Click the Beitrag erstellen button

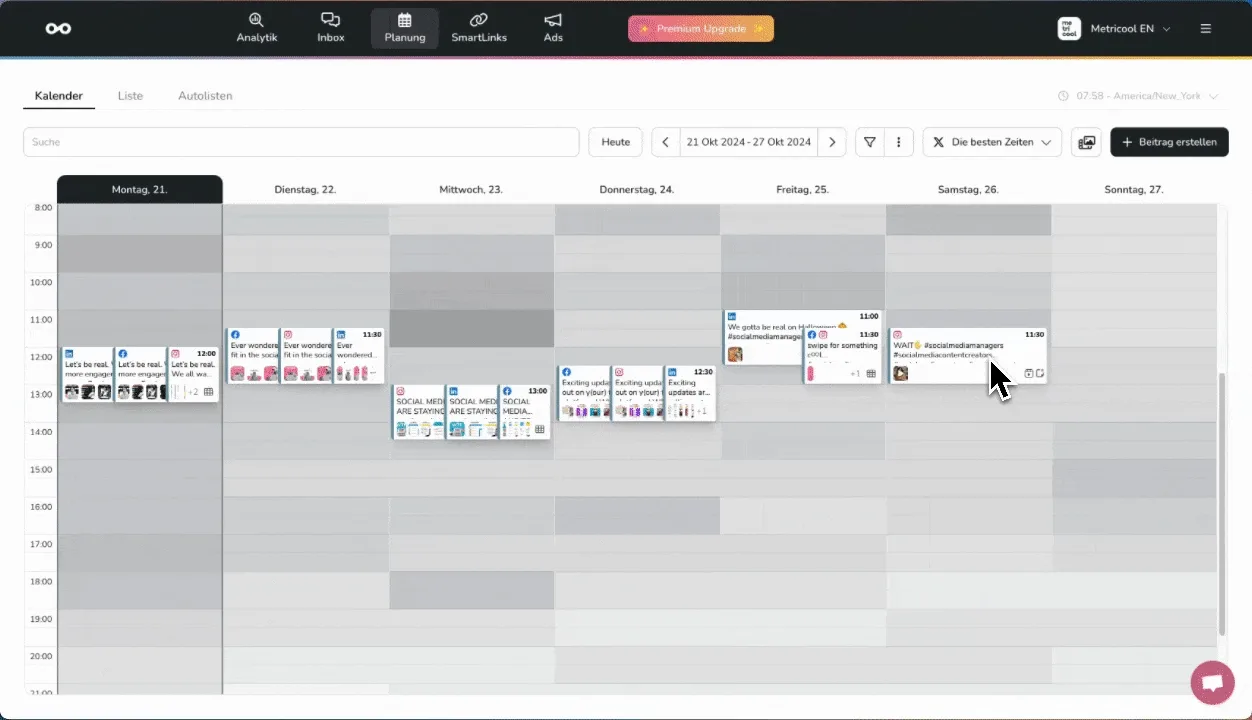(x=1169, y=142)
